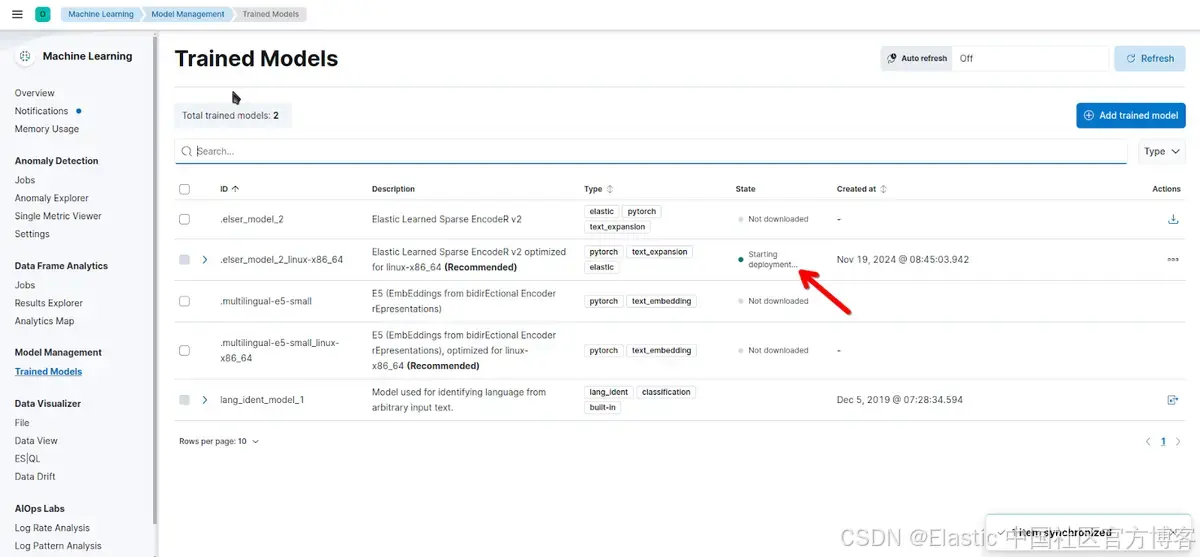The height and width of the screenshot is (557, 1200).
Task: Open Anomaly Detection Jobs
Action: point(25,180)
